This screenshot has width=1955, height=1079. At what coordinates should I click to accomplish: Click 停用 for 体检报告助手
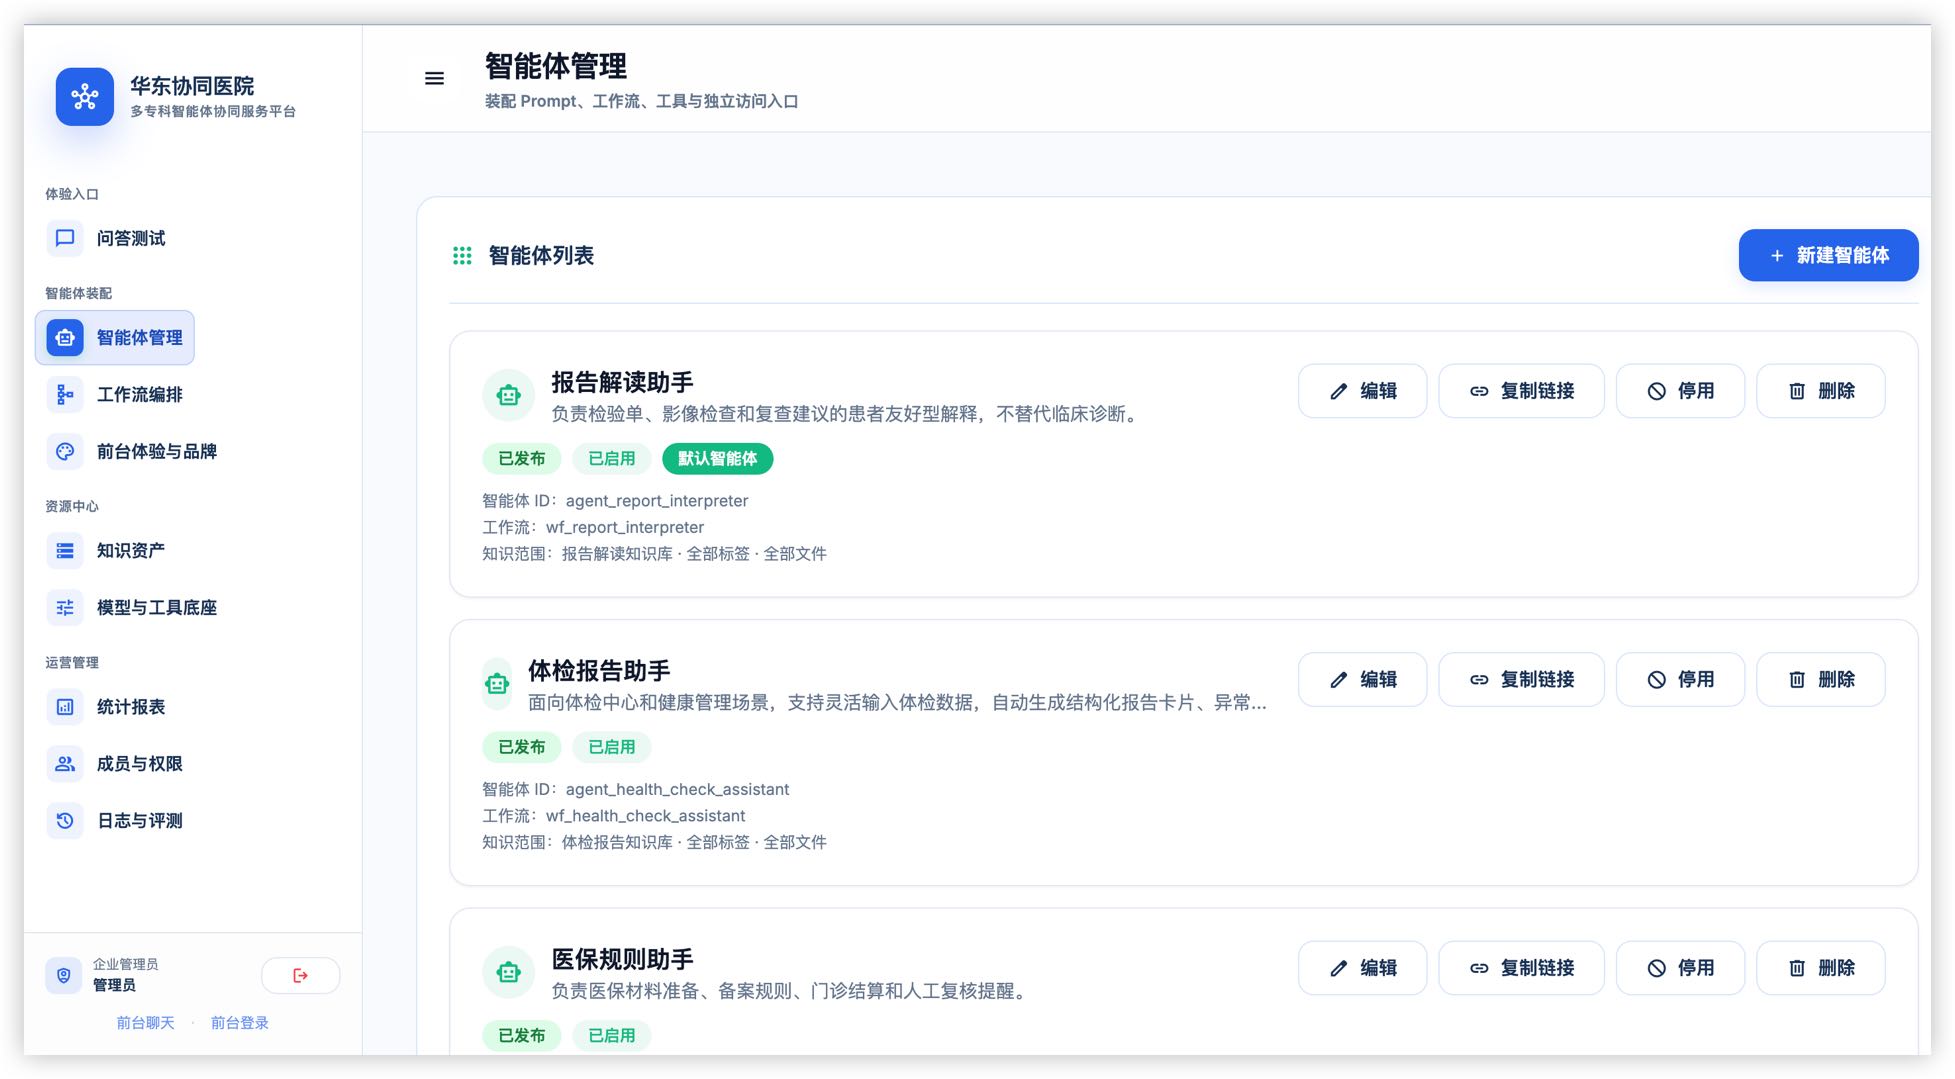click(x=1680, y=680)
